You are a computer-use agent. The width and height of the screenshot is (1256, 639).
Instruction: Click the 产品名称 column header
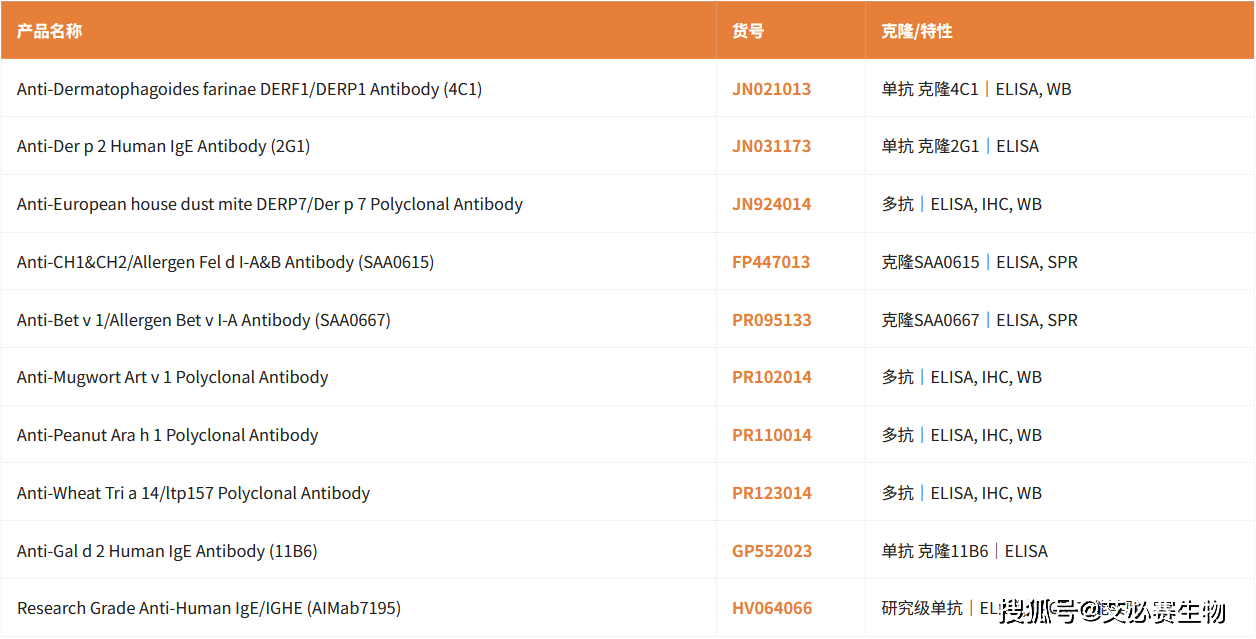pyautogui.click(x=49, y=31)
